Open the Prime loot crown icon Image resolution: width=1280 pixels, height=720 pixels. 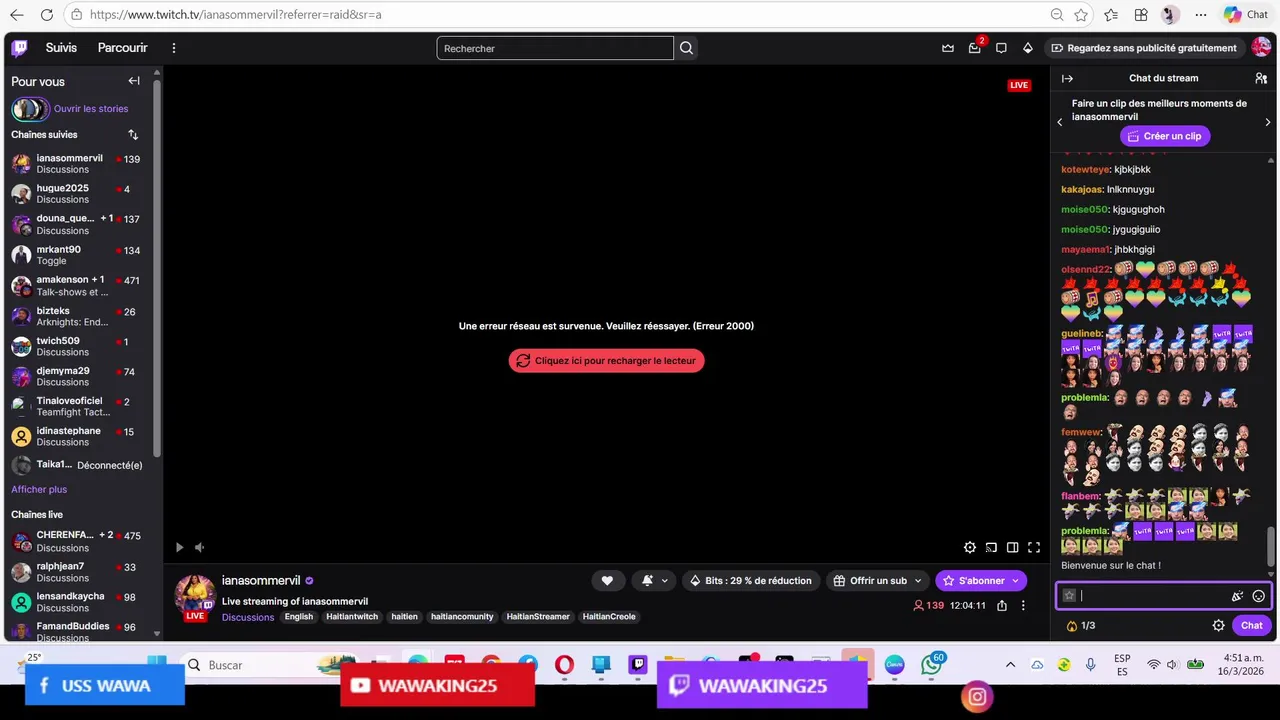point(948,48)
